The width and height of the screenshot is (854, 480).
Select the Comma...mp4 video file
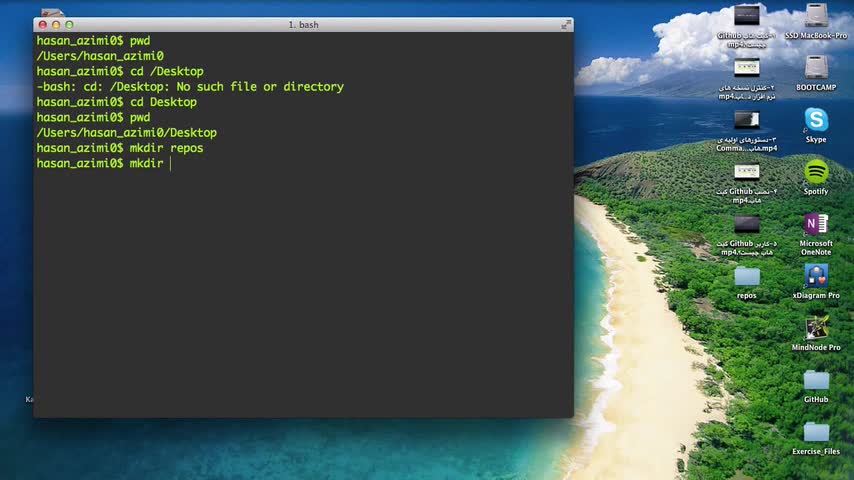click(747, 120)
